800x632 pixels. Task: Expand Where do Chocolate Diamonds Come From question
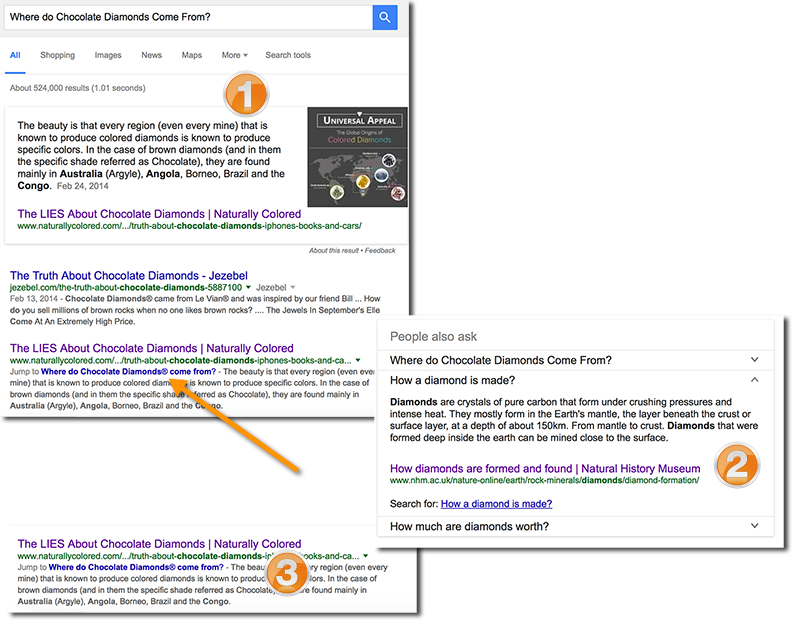575,360
